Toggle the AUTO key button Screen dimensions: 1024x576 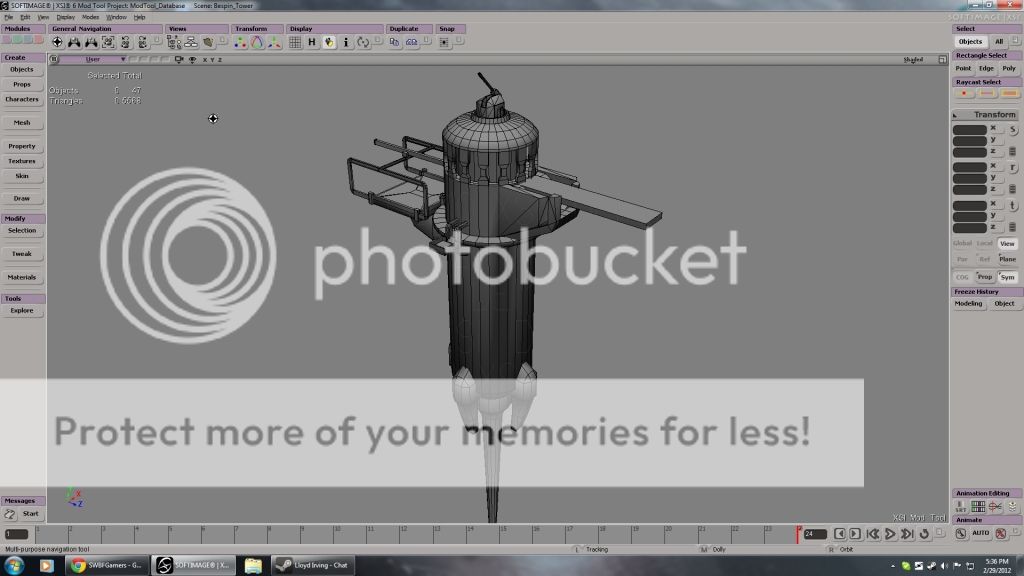(x=981, y=533)
